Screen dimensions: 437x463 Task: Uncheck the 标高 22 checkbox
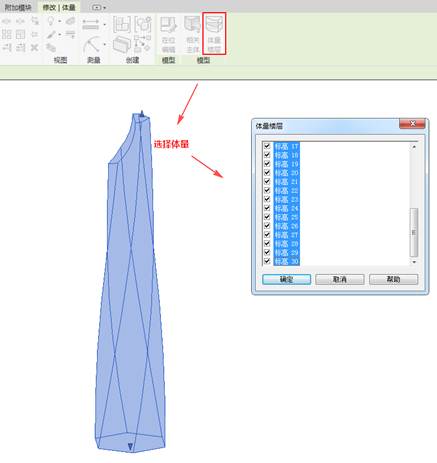point(267,190)
